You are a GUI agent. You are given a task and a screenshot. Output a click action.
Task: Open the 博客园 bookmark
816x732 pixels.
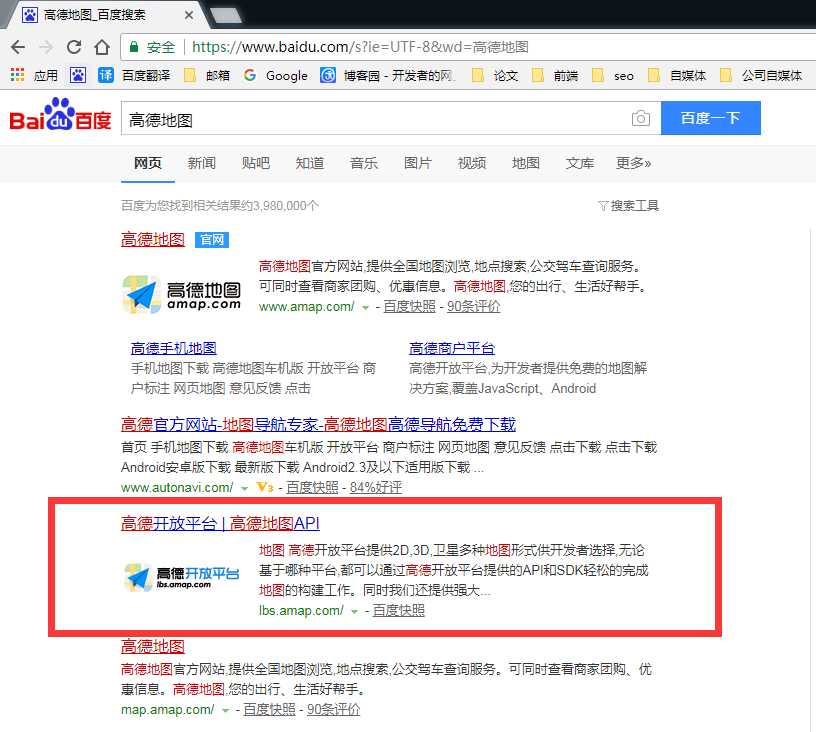click(388, 75)
